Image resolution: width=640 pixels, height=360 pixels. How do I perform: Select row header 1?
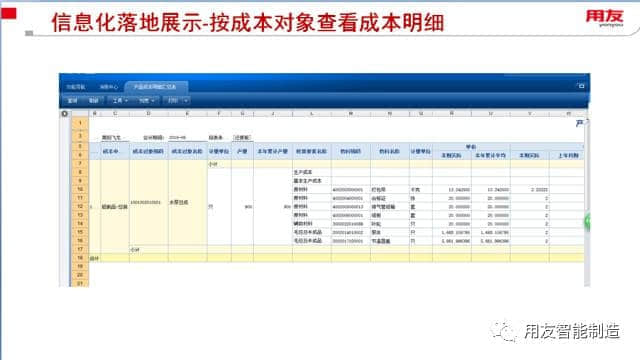click(80, 123)
